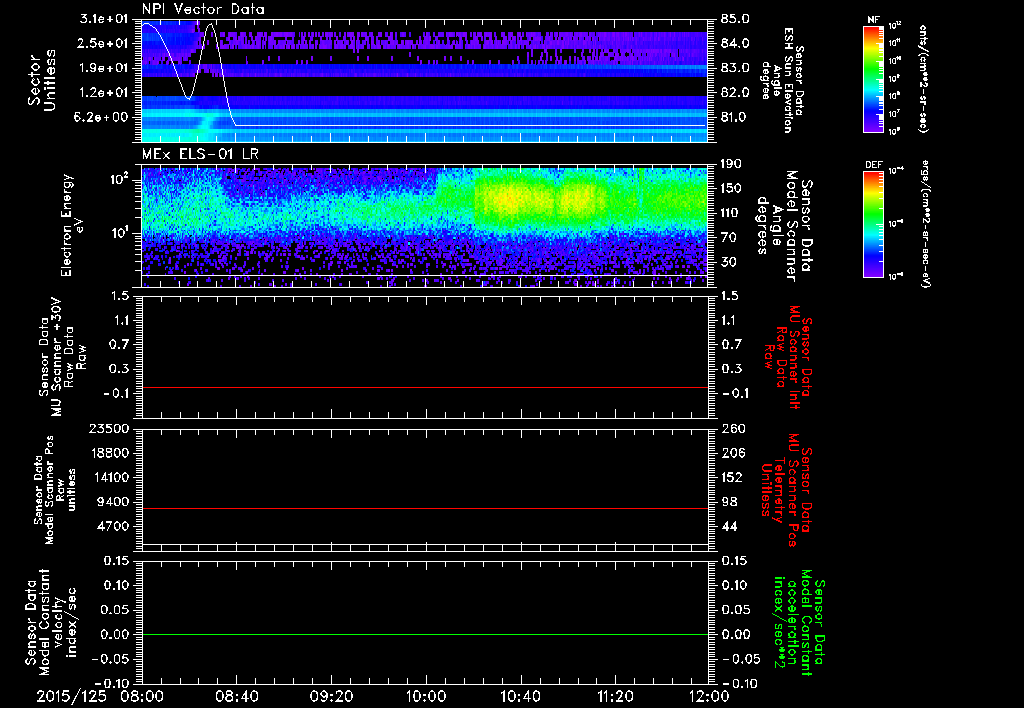1024x708 pixels.
Task: Click the '4700' scanner position tick
Action: pyautogui.click(x=114, y=526)
